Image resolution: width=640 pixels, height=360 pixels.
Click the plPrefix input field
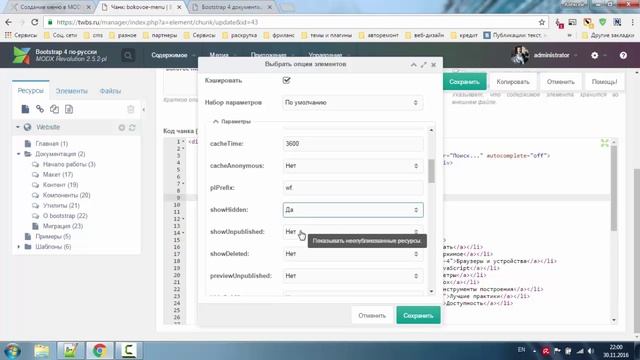352,188
